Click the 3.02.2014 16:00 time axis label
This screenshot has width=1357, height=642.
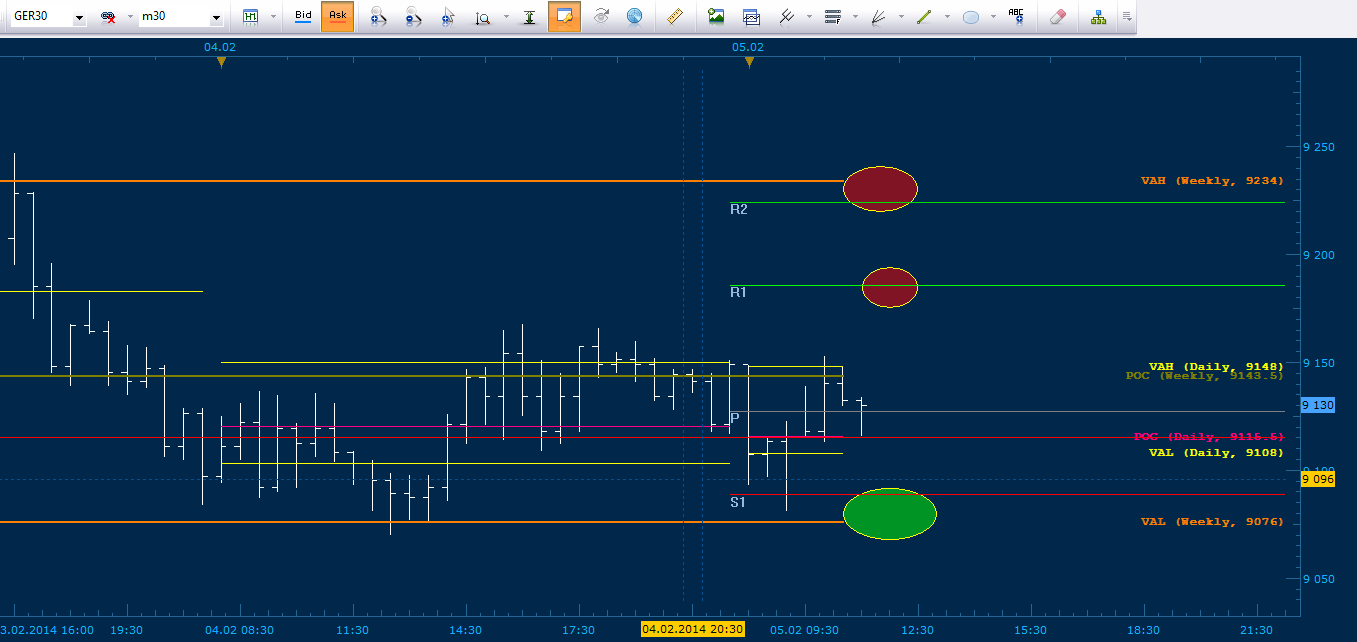(48, 630)
